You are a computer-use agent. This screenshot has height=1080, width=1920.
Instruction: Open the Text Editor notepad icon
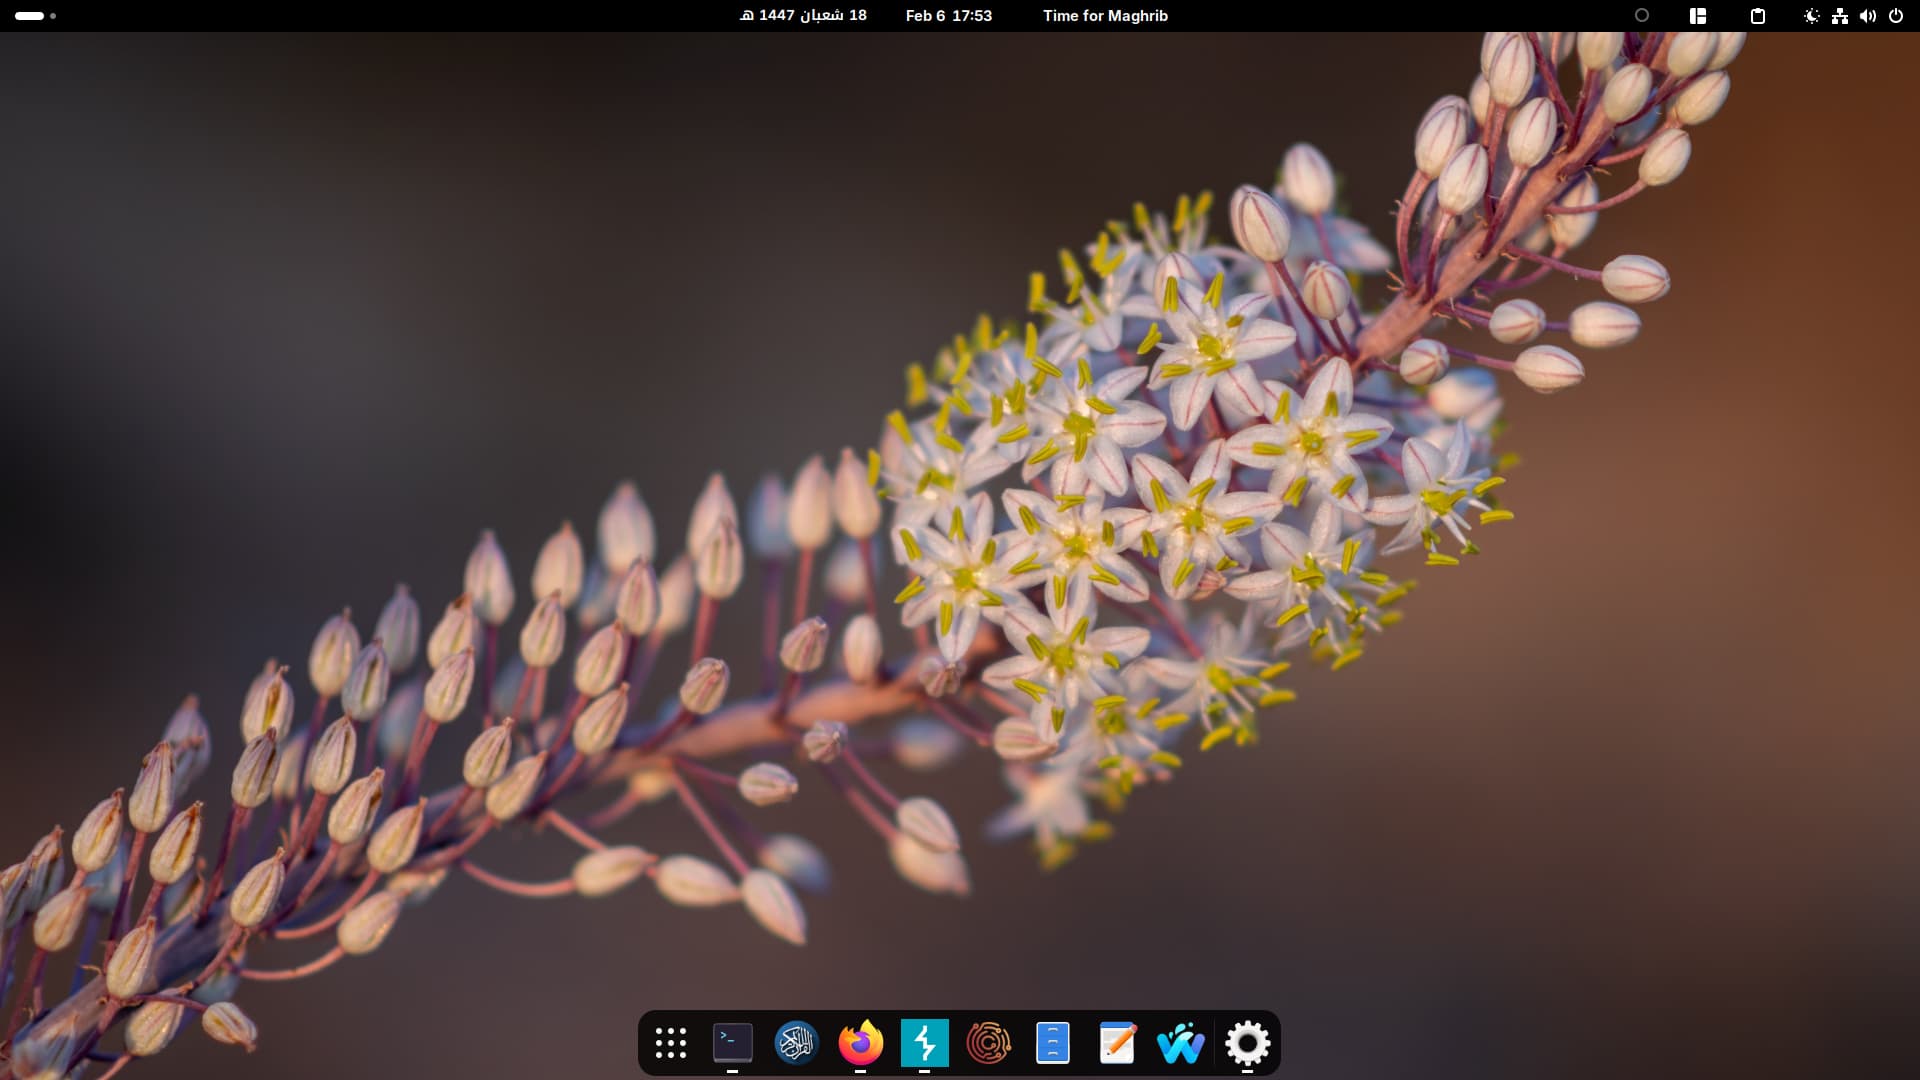1117,1043
